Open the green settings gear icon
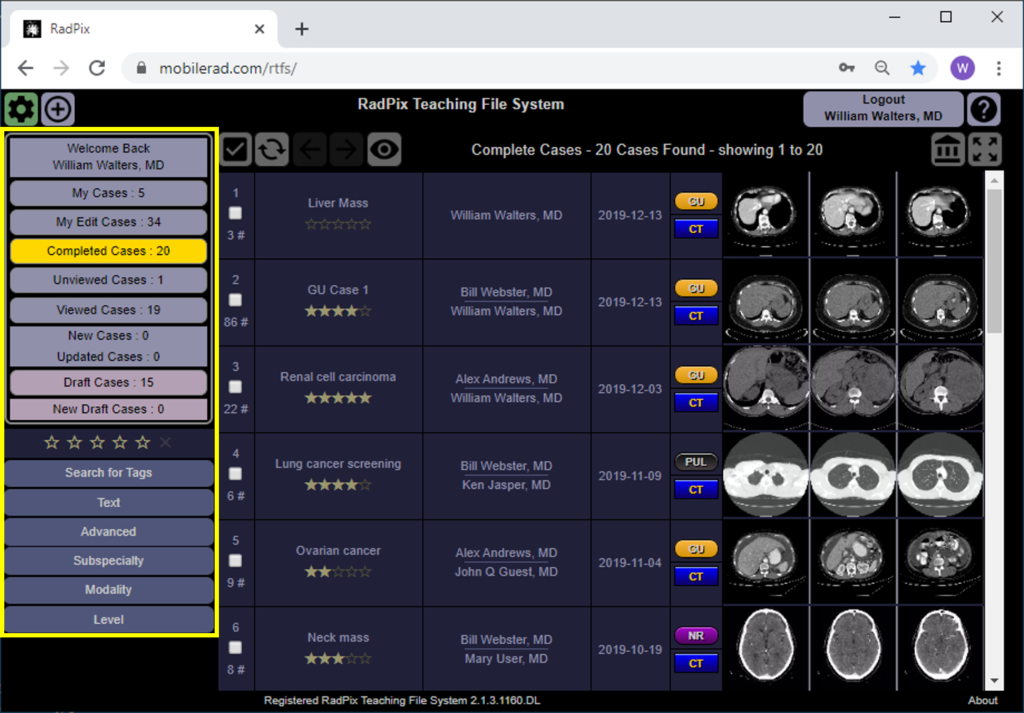Viewport: 1024px width, 713px height. [x=20, y=108]
